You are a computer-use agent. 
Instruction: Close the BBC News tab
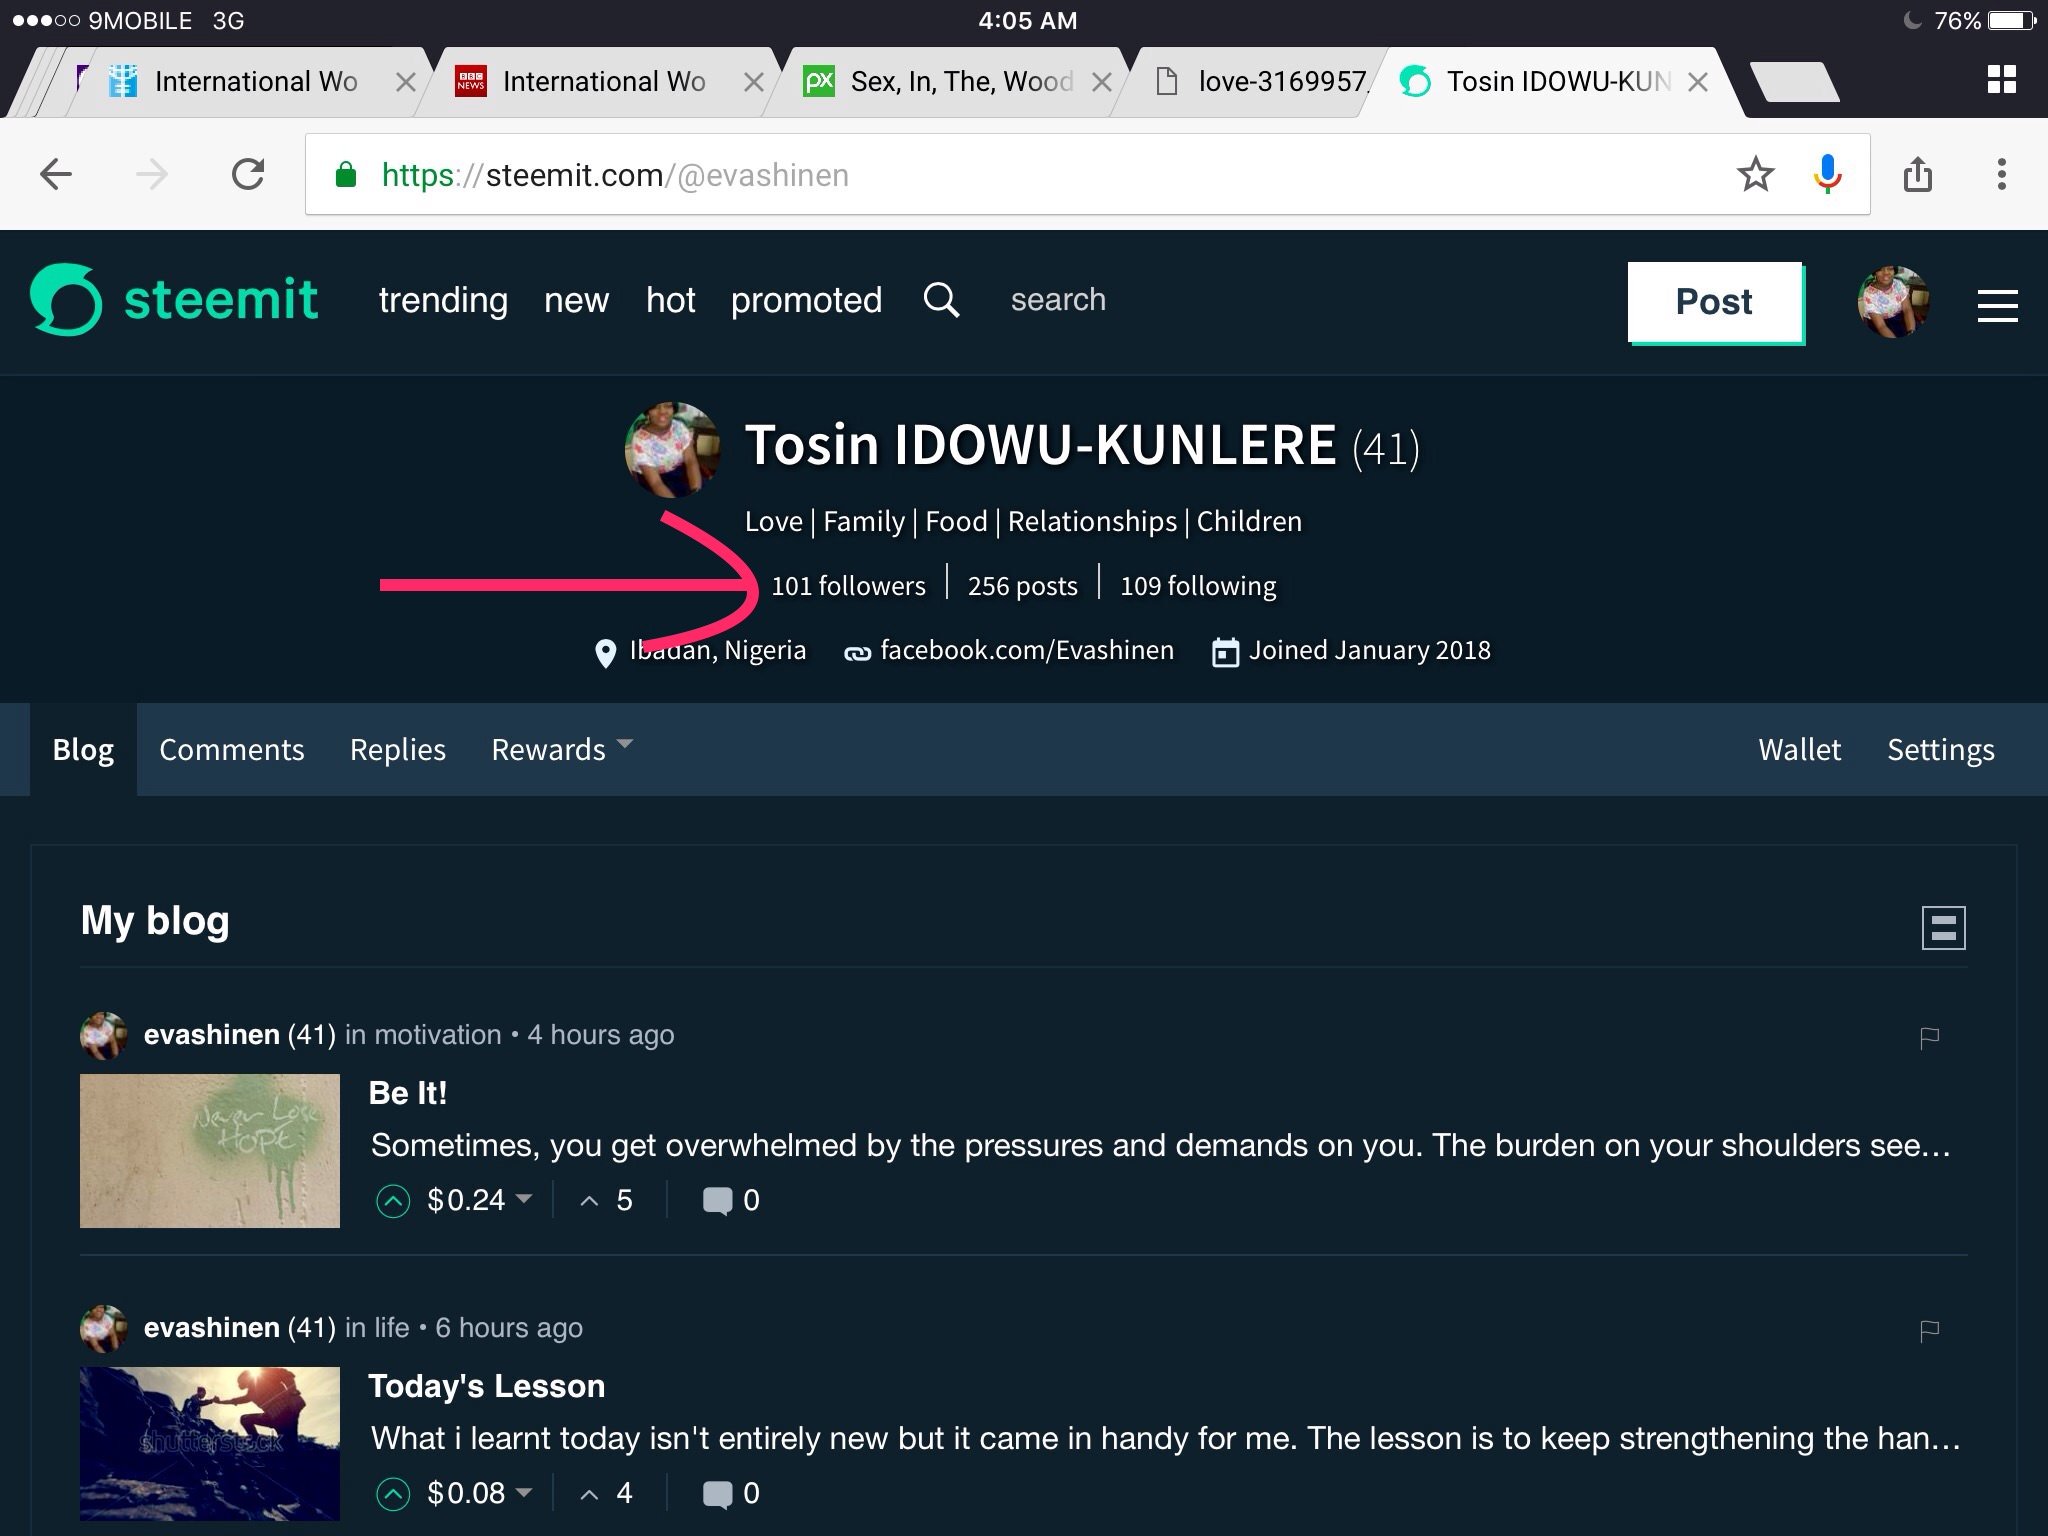point(753,82)
